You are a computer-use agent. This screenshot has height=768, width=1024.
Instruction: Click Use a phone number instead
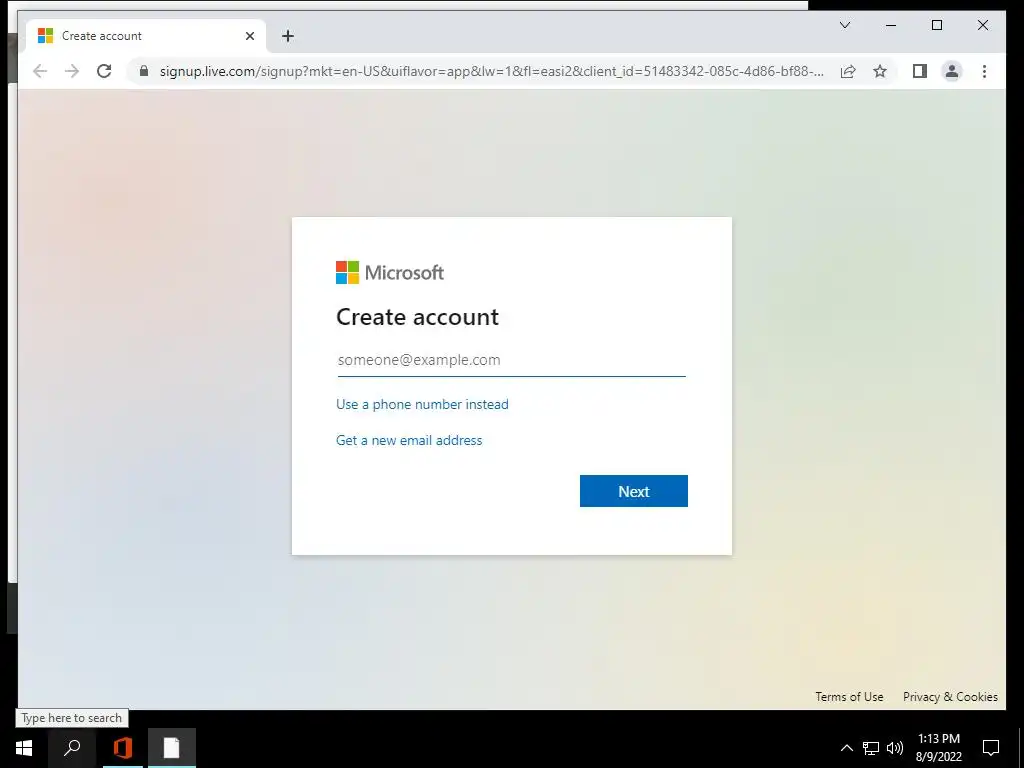tap(422, 404)
